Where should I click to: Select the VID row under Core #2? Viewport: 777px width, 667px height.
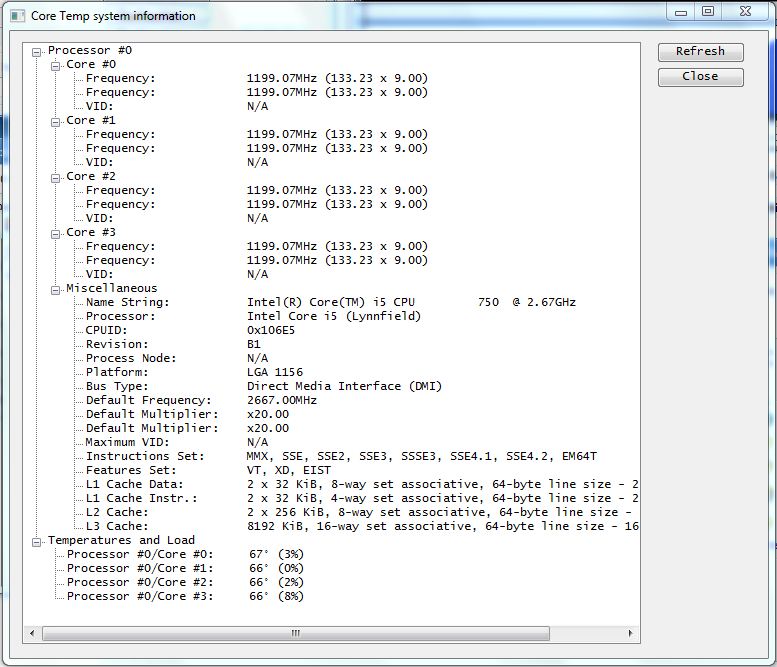[177, 218]
